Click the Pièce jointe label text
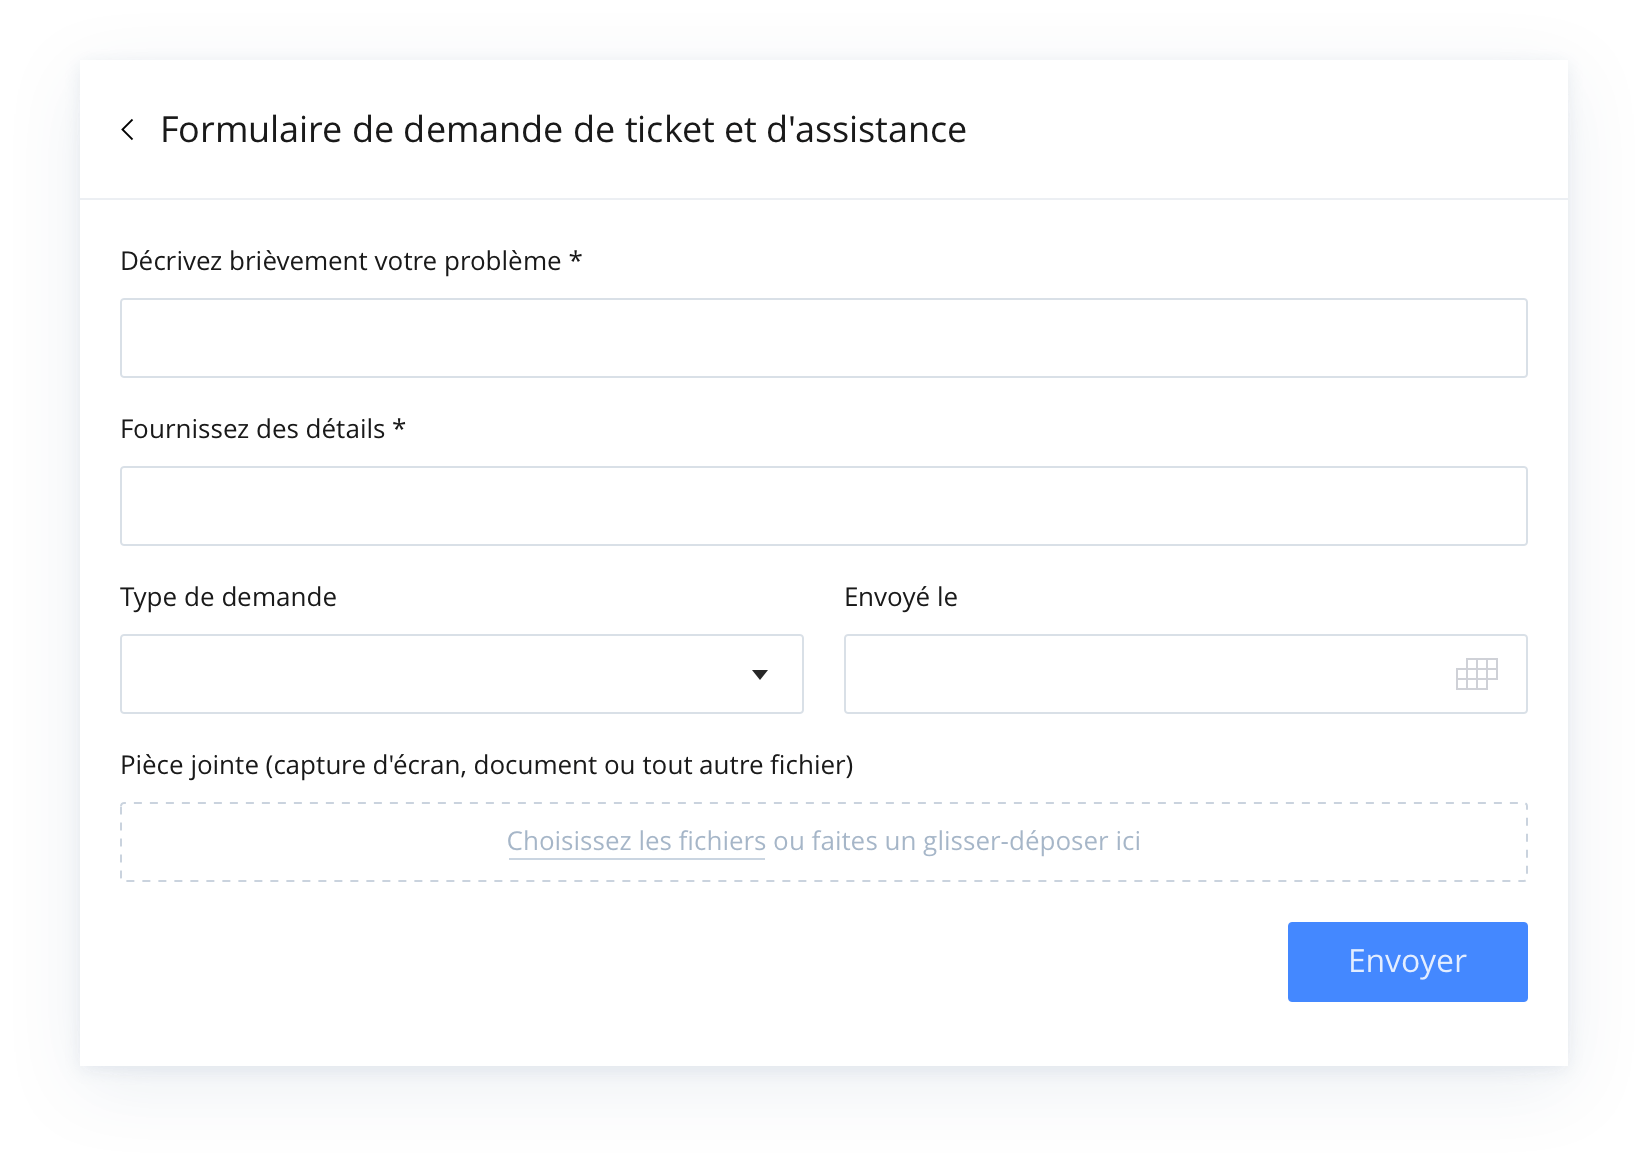The image size is (1648, 1166). pyautogui.click(x=487, y=765)
